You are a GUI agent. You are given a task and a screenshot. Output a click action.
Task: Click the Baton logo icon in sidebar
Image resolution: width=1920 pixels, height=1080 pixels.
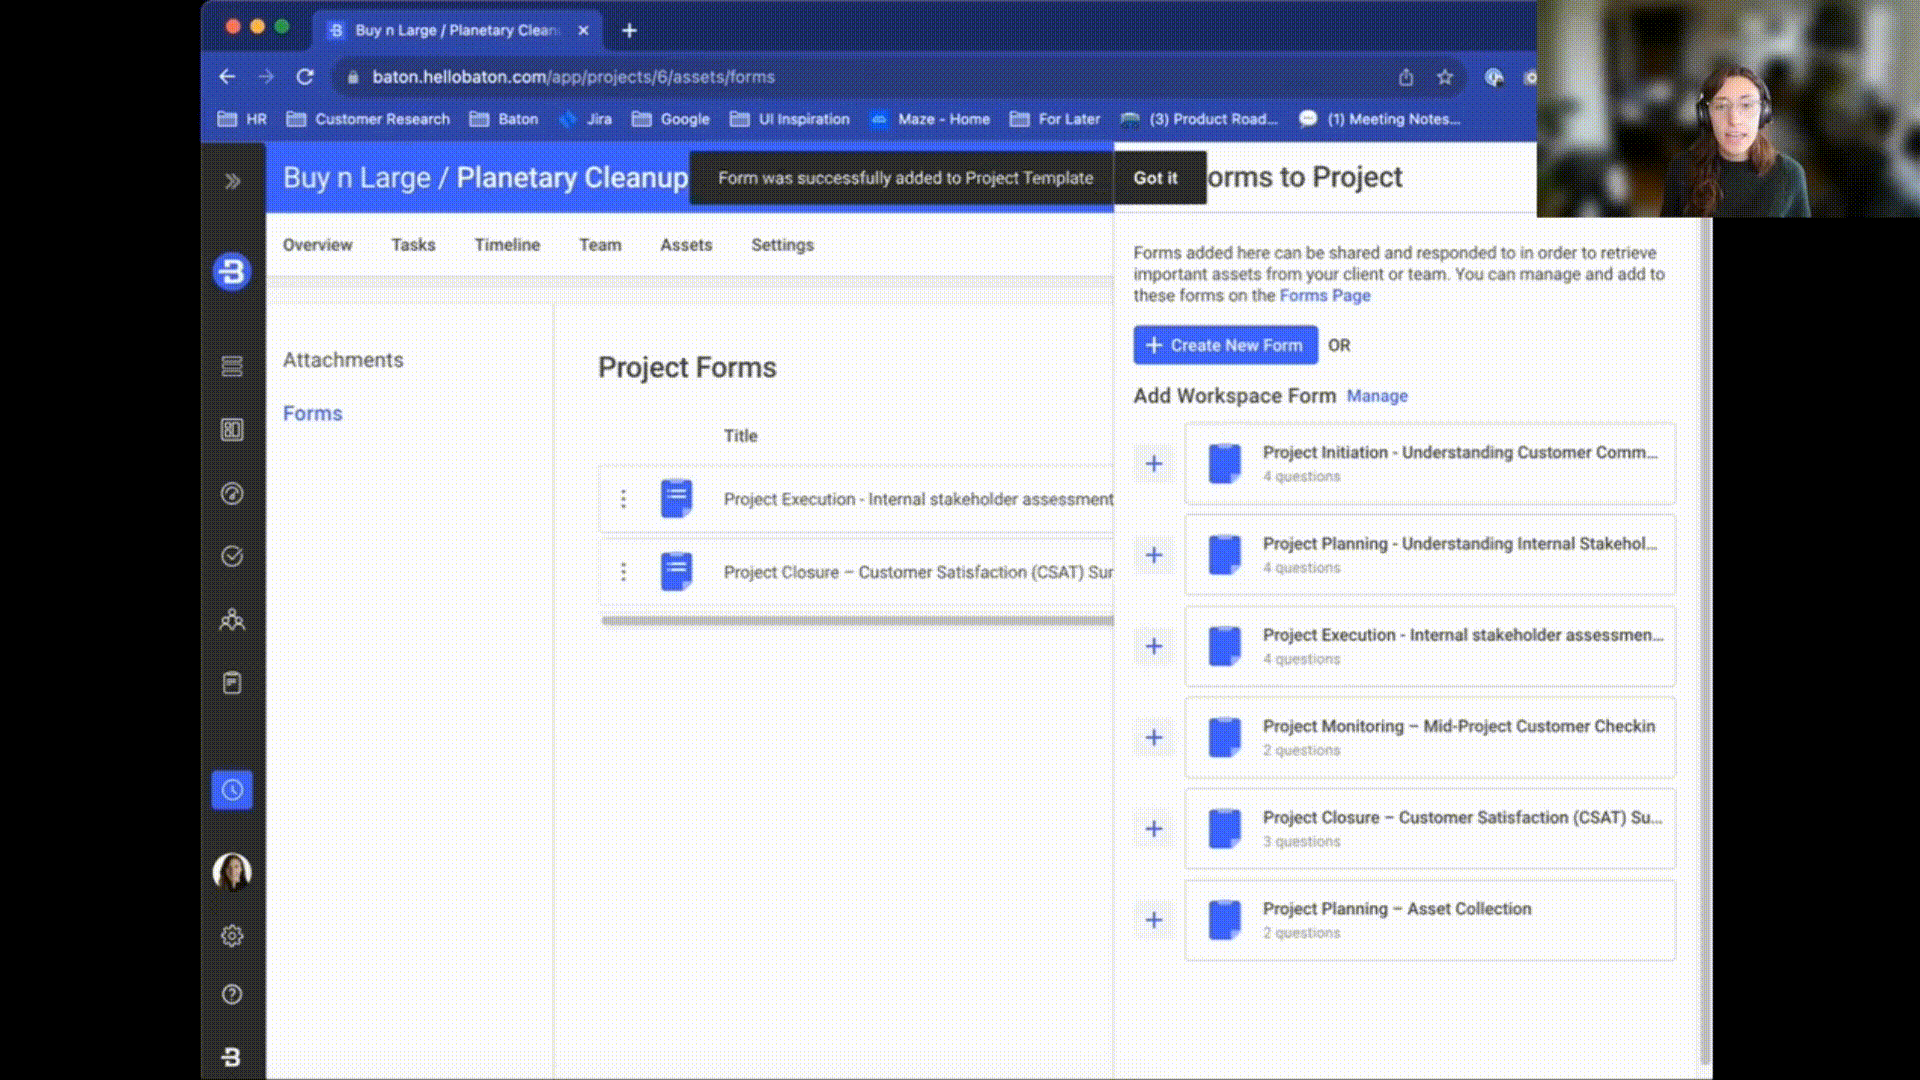click(232, 272)
